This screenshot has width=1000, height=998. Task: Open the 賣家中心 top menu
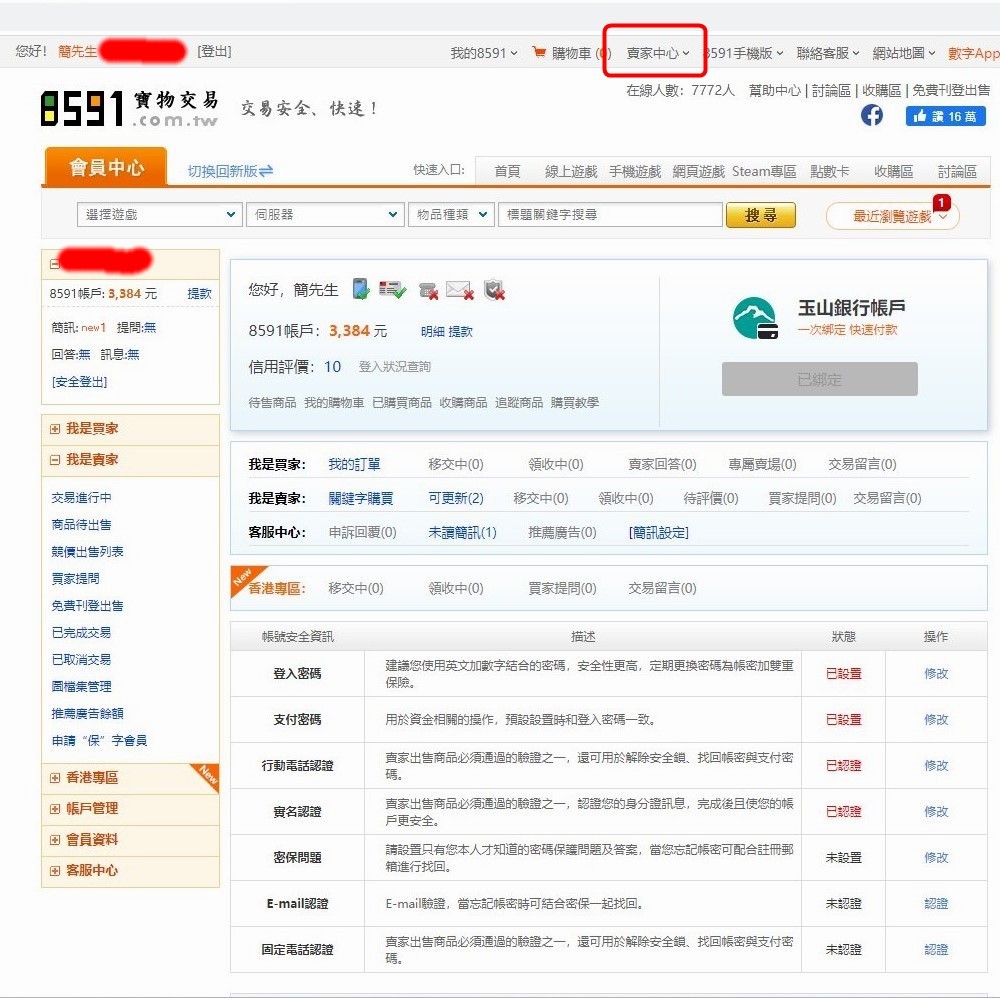[x=657, y=53]
